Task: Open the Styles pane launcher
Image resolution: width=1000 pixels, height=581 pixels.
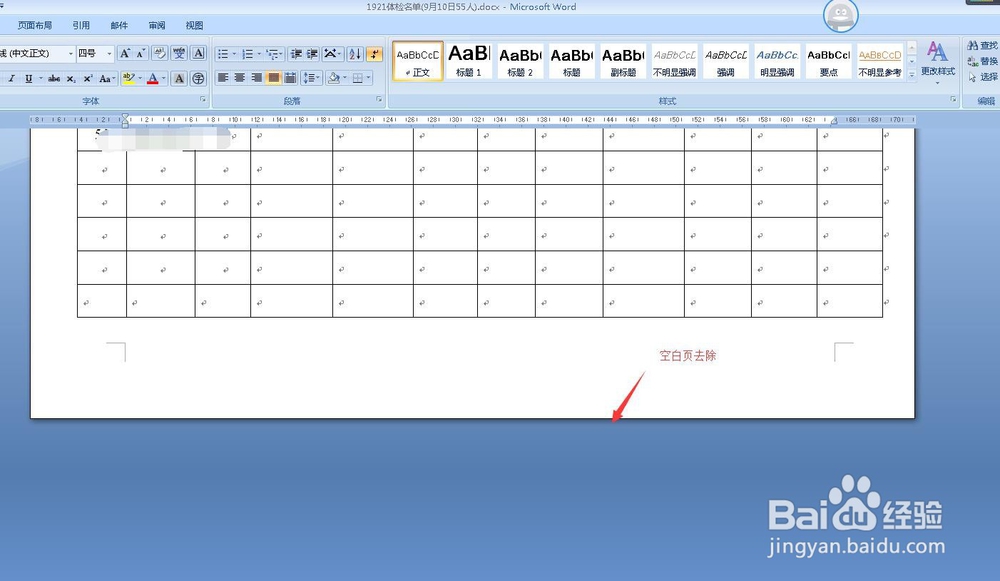Action: [x=953, y=99]
